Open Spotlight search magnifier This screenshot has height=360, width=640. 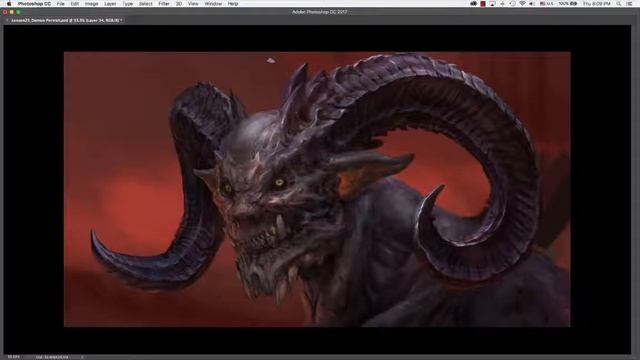pyautogui.click(x=619, y=4)
